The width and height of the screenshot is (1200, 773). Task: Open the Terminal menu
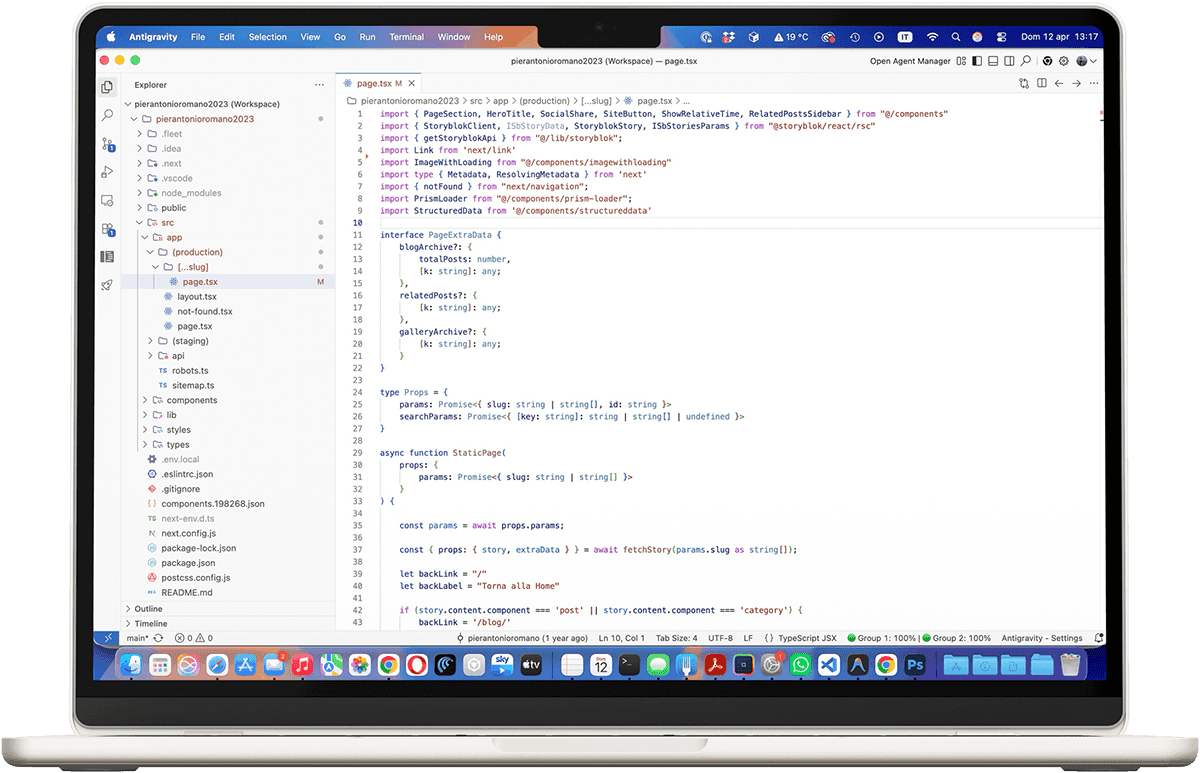point(406,37)
